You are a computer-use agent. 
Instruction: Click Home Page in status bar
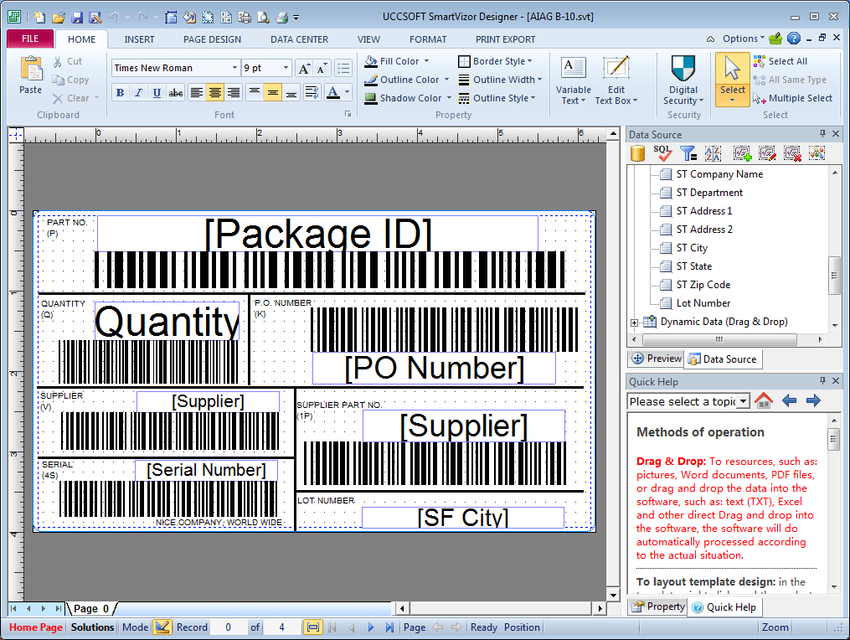[x=36, y=627]
